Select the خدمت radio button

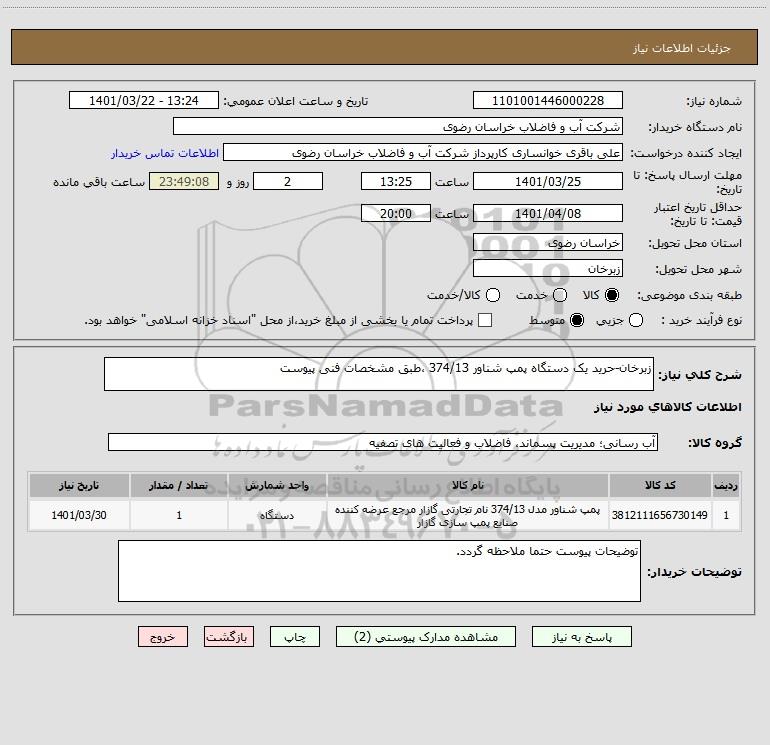click(560, 295)
